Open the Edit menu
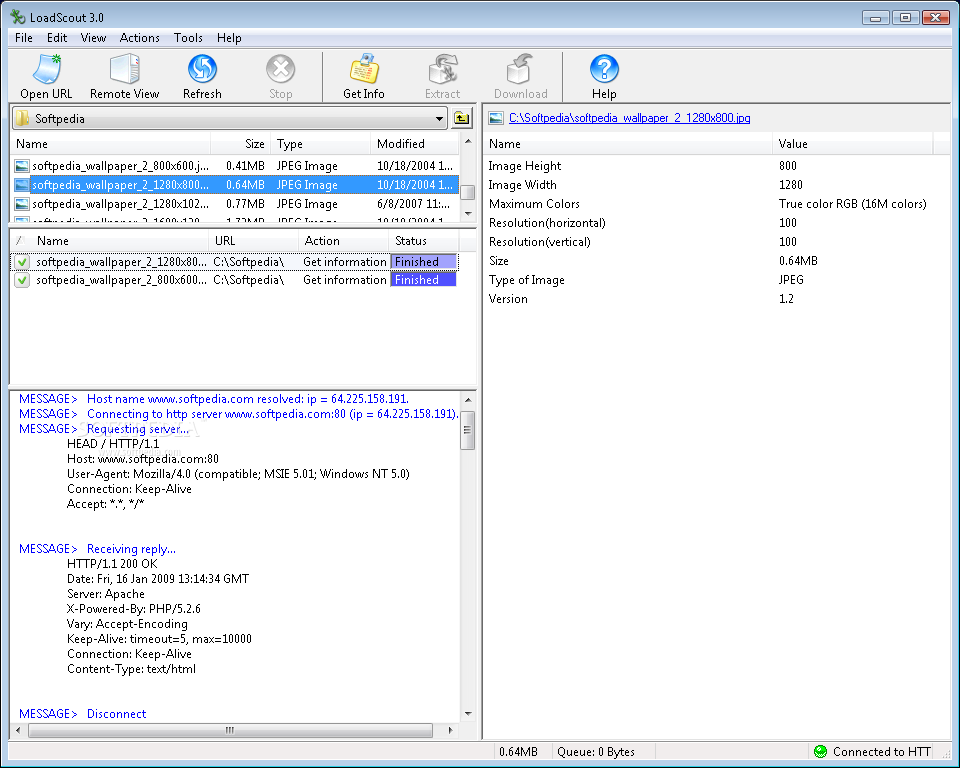This screenshot has height=768, width=960. coord(57,38)
